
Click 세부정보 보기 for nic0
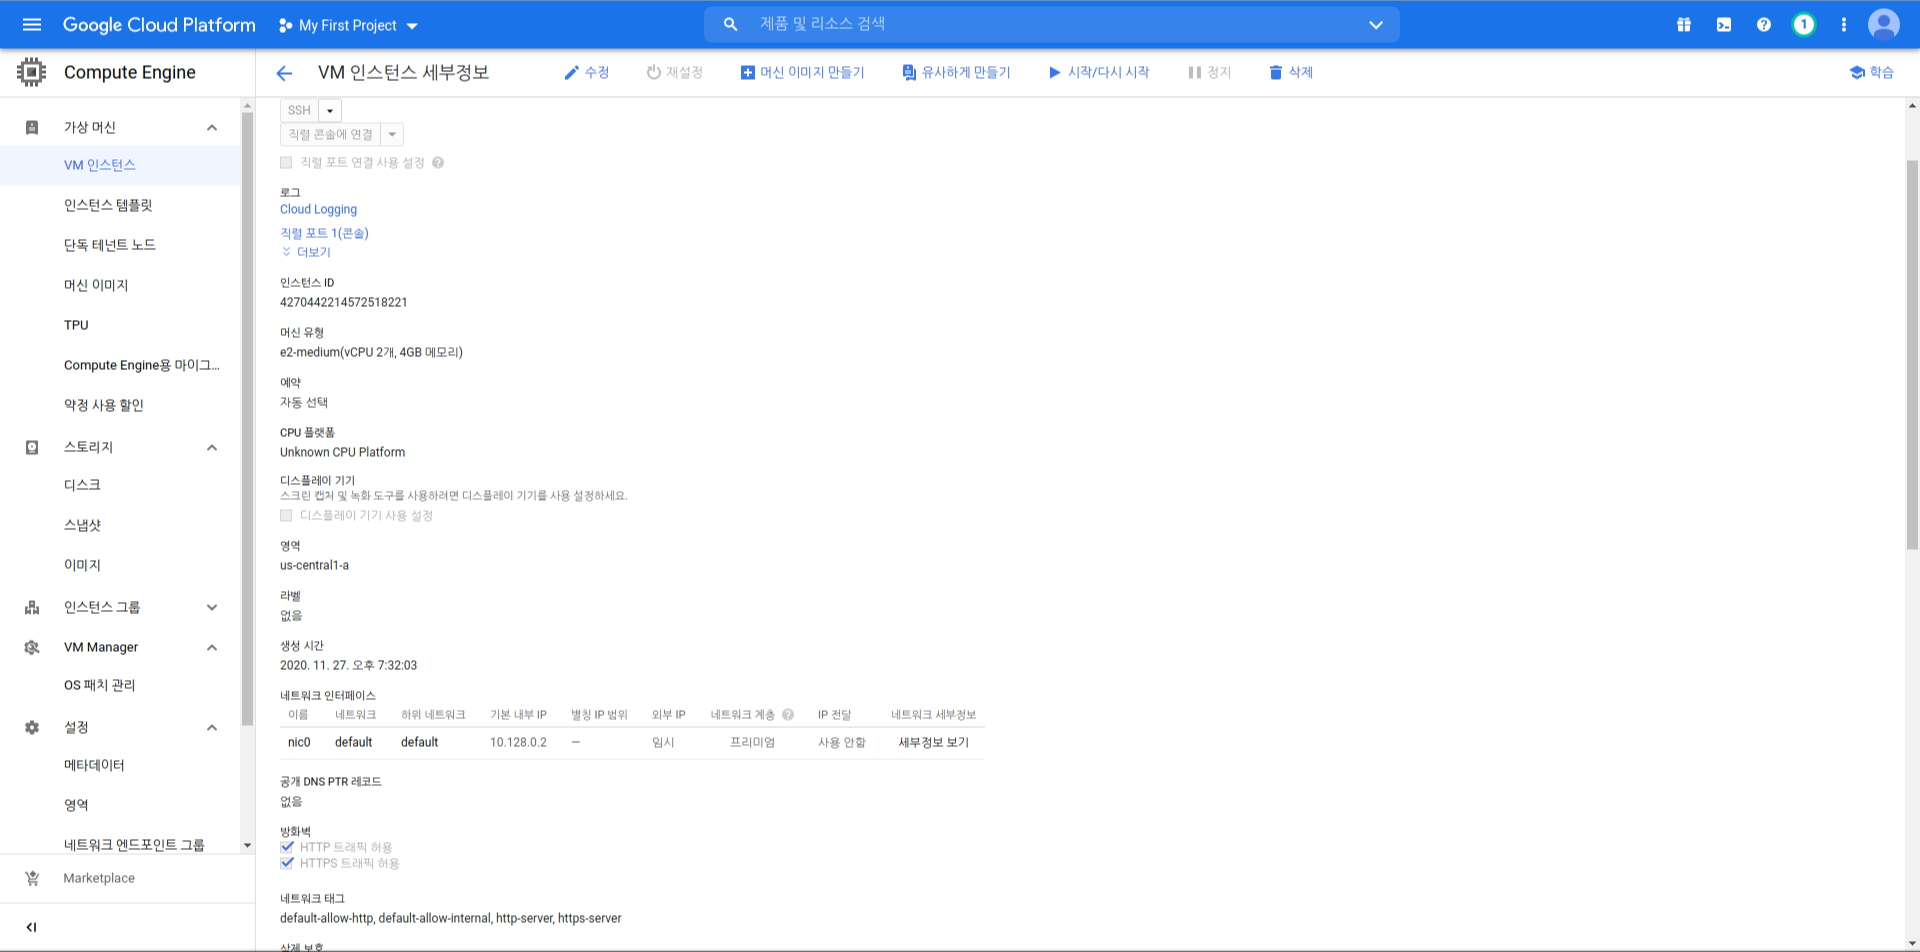[933, 742]
